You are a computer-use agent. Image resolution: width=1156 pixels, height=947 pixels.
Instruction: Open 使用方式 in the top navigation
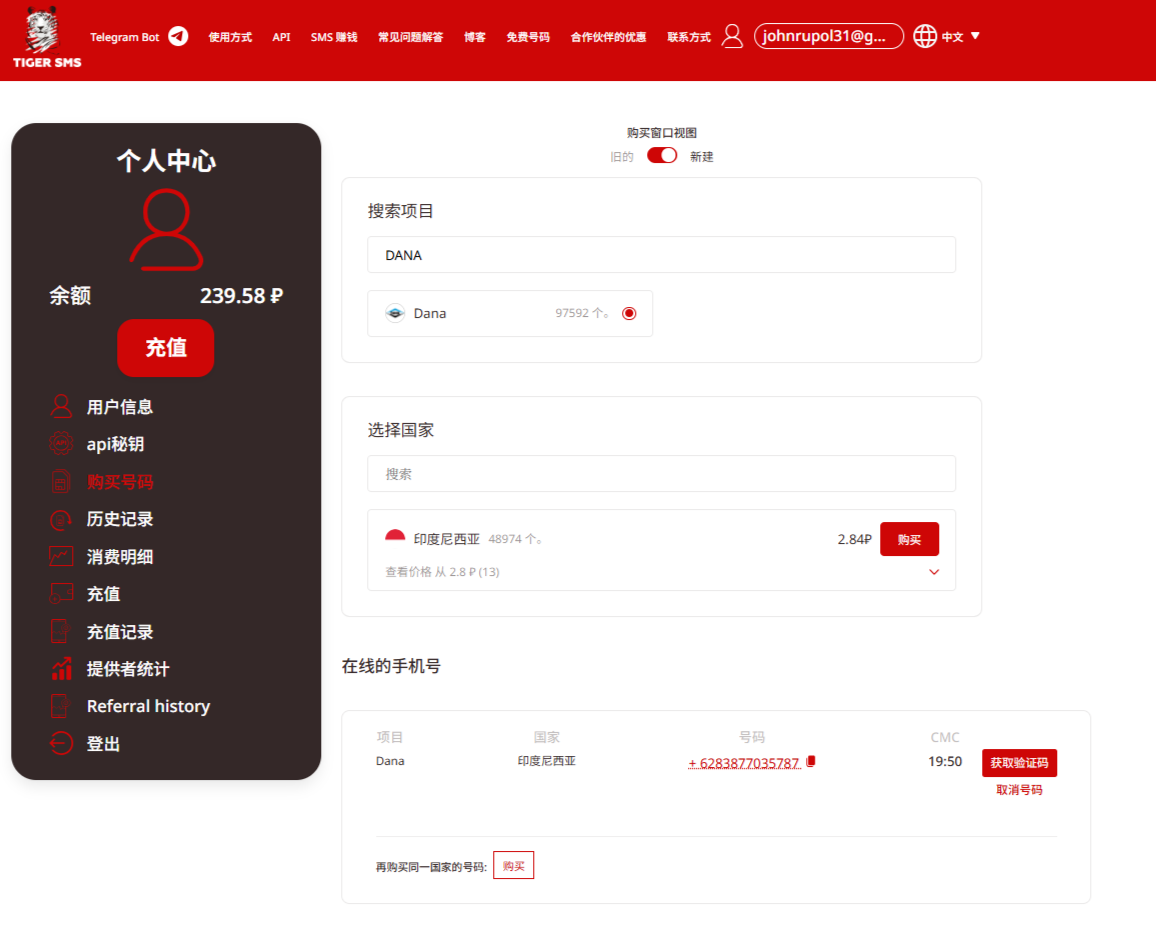pyautogui.click(x=230, y=37)
